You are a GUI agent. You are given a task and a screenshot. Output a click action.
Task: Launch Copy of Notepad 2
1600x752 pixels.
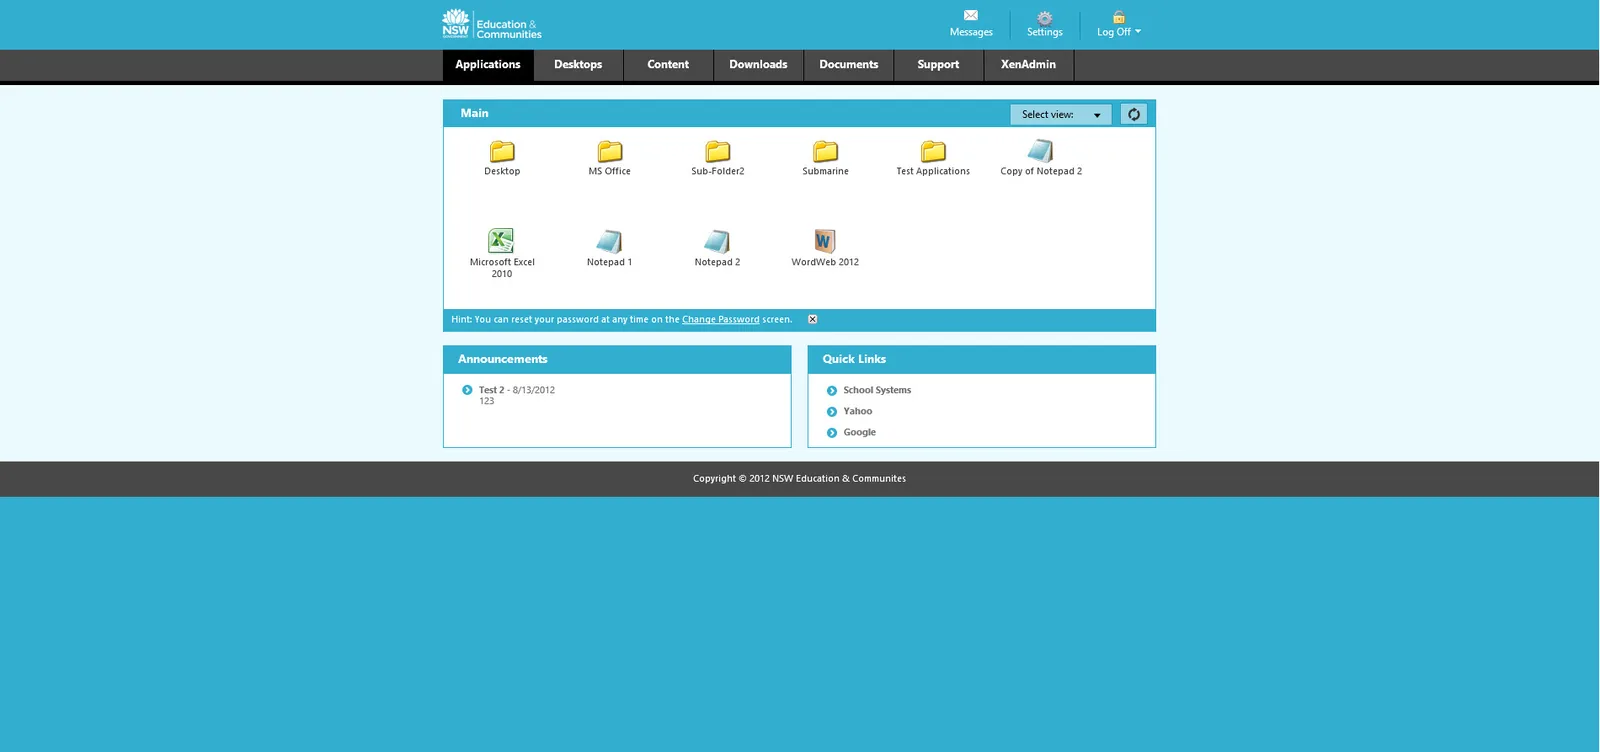pos(1041,152)
